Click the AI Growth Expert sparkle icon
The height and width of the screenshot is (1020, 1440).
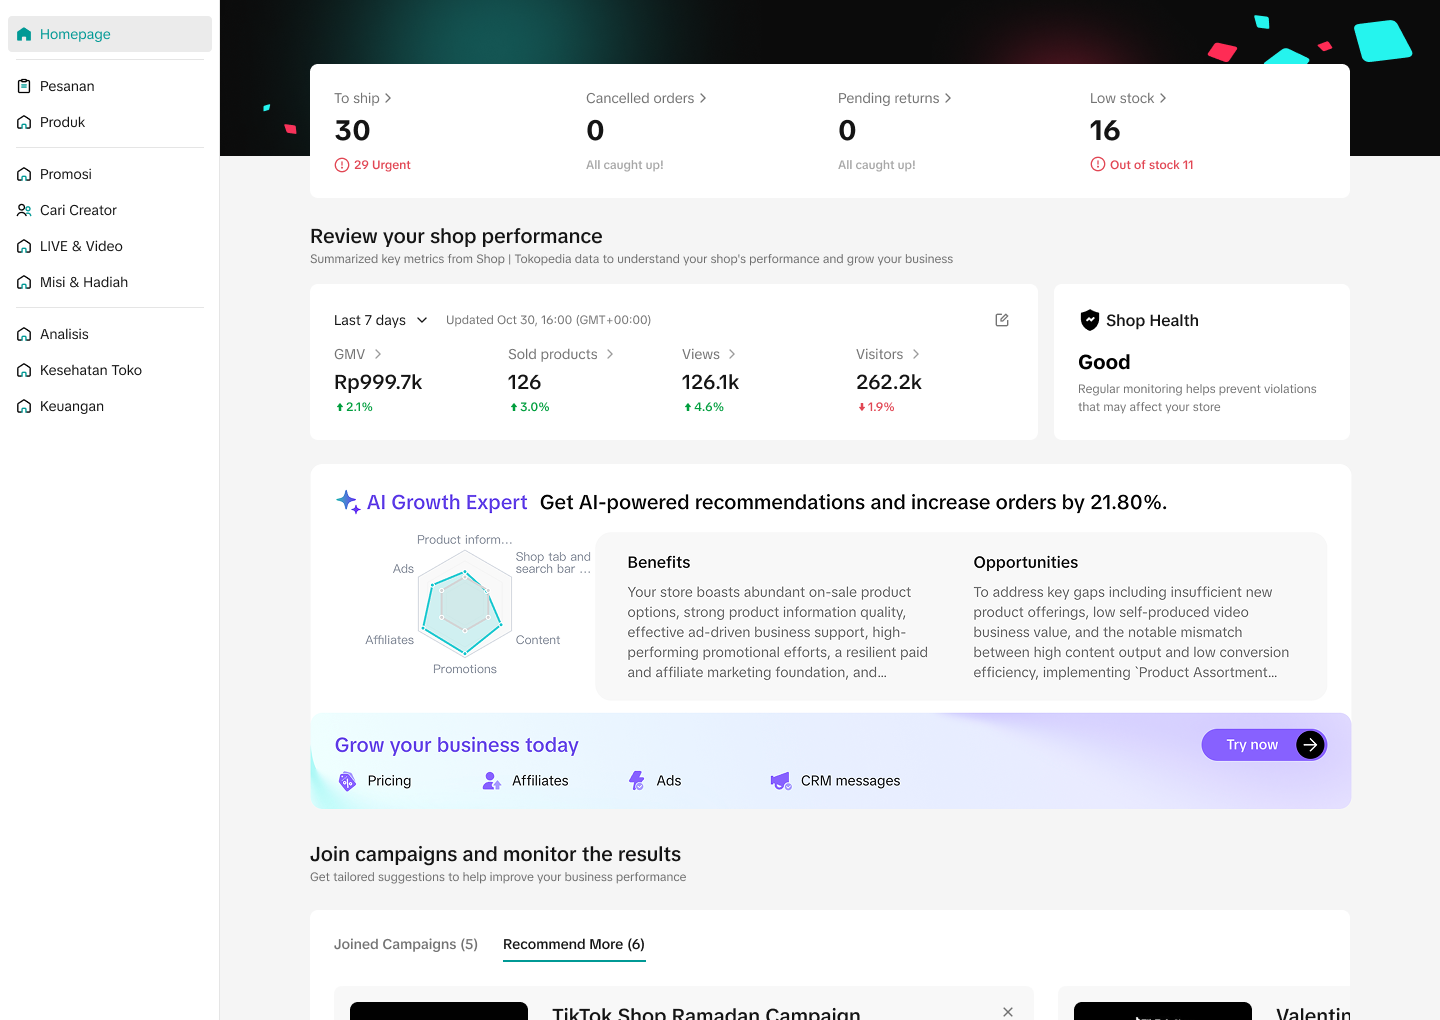[x=347, y=502]
